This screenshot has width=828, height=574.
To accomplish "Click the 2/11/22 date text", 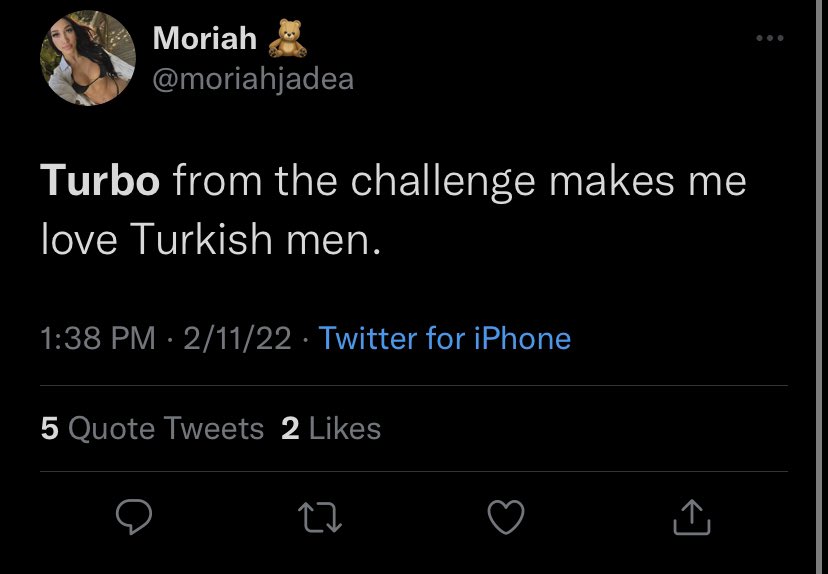I will click(238, 338).
